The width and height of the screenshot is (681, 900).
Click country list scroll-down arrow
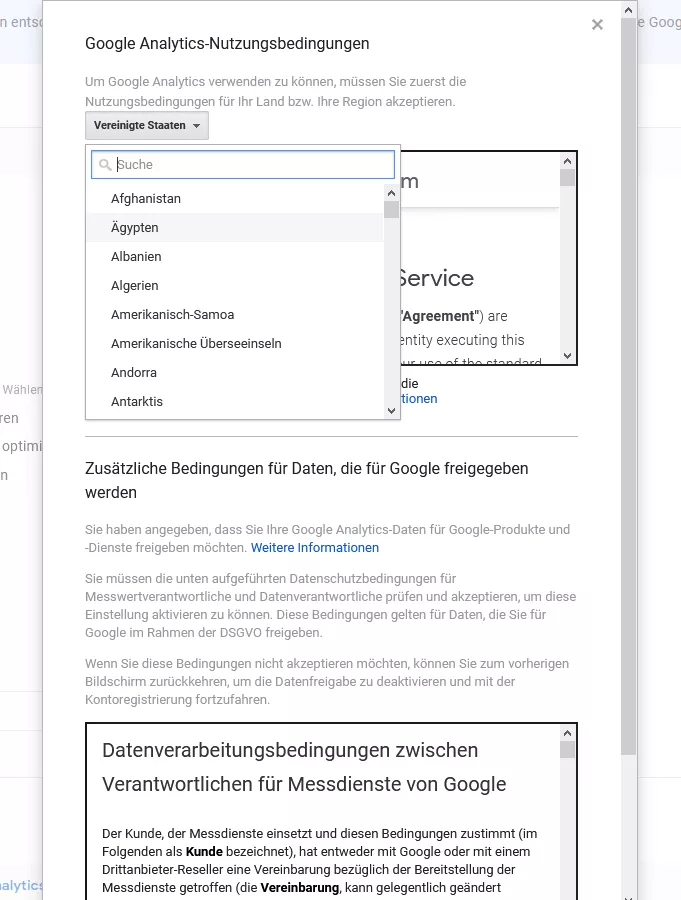(x=392, y=411)
